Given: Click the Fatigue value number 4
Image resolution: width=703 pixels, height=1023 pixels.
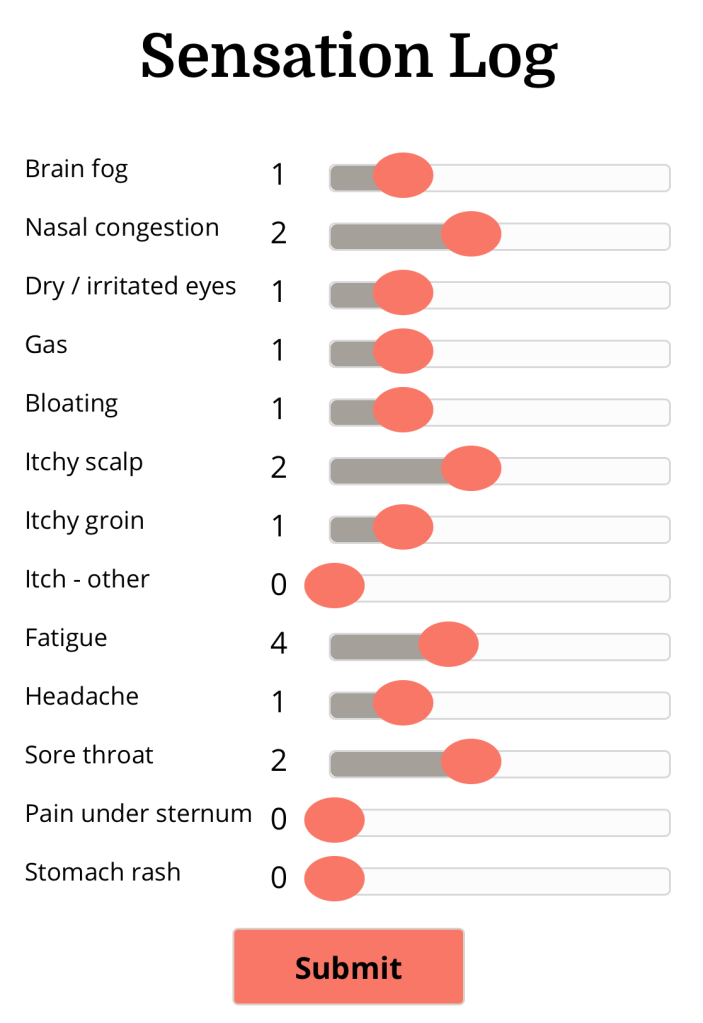Looking at the screenshot, I should pyautogui.click(x=279, y=644).
